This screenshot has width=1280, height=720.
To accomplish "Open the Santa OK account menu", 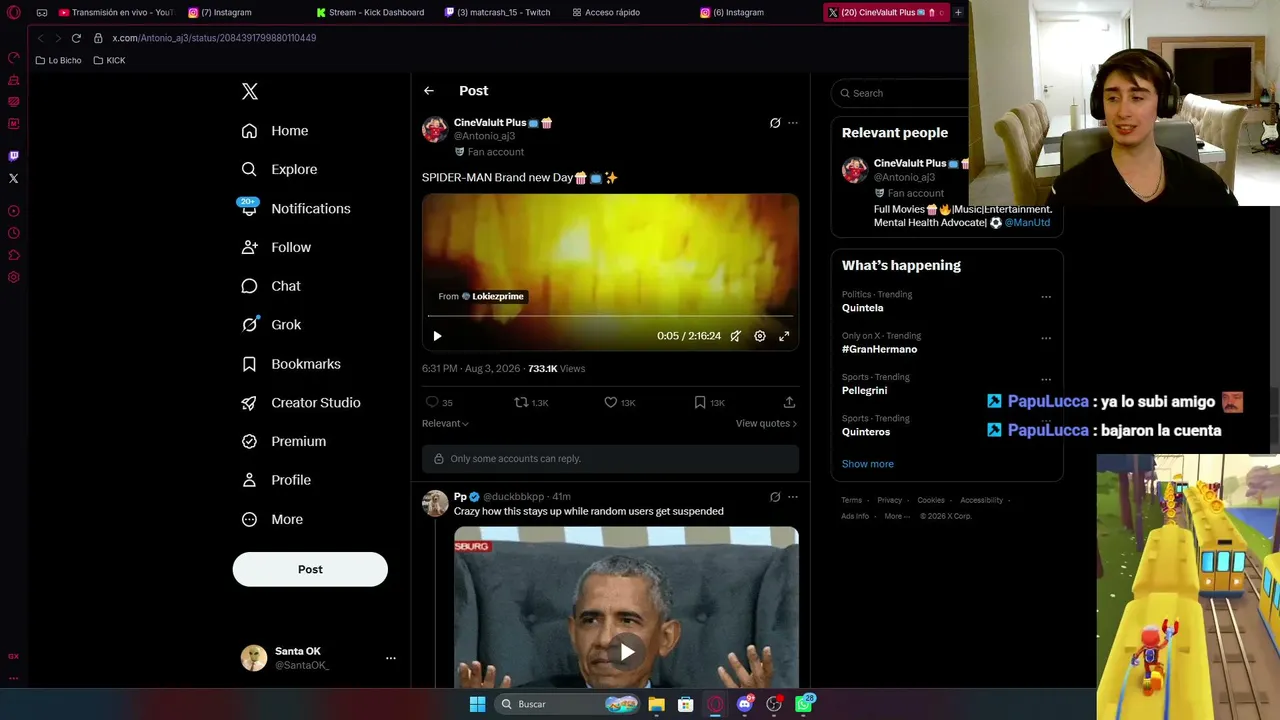I will click(x=320, y=658).
